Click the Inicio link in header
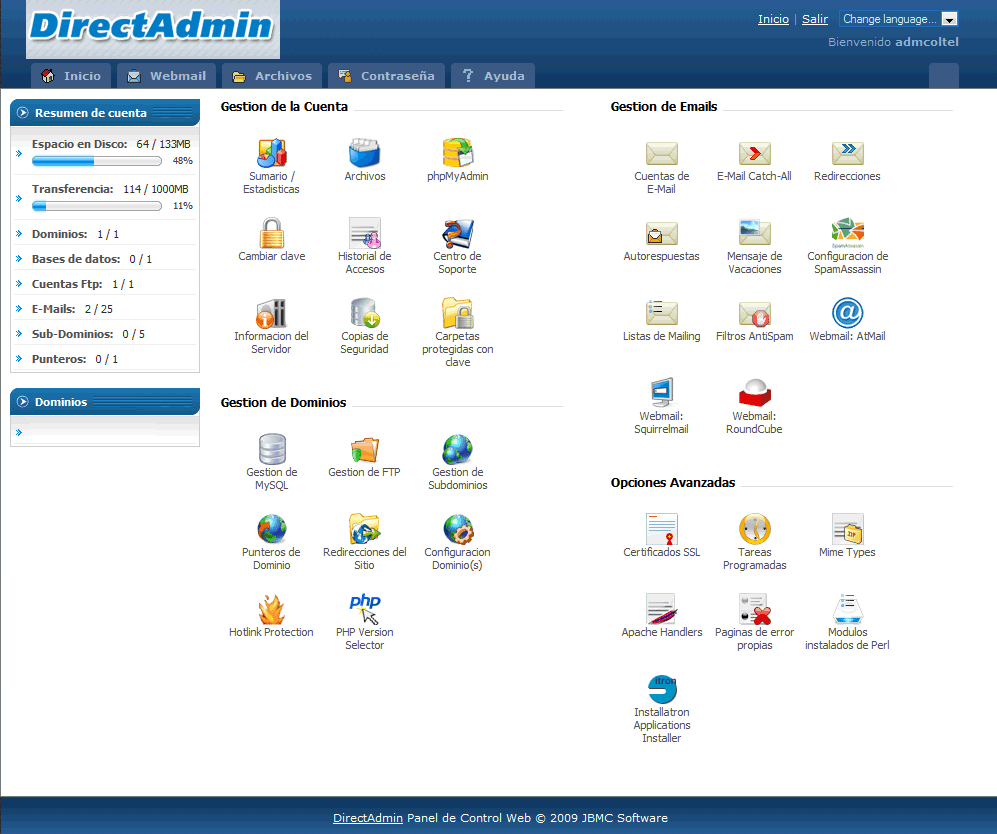 (773, 19)
